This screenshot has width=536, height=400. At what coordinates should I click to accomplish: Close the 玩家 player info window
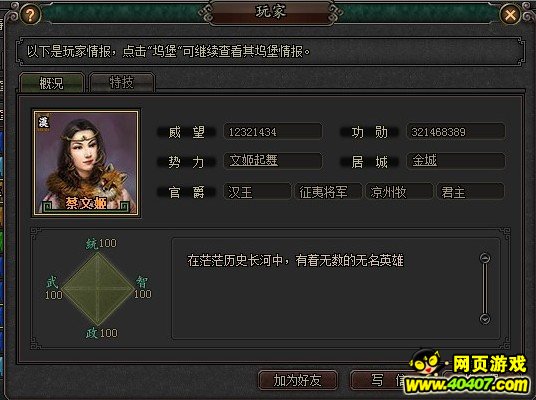coord(510,15)
